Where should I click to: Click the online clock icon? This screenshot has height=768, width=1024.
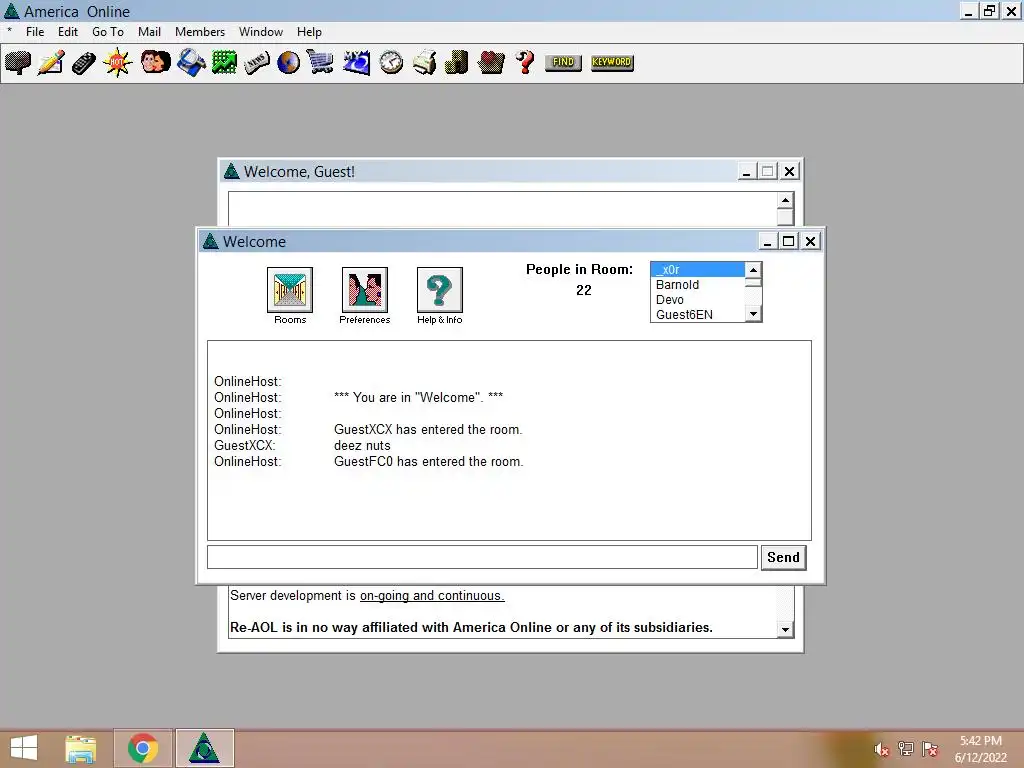[x=391, y=63]
